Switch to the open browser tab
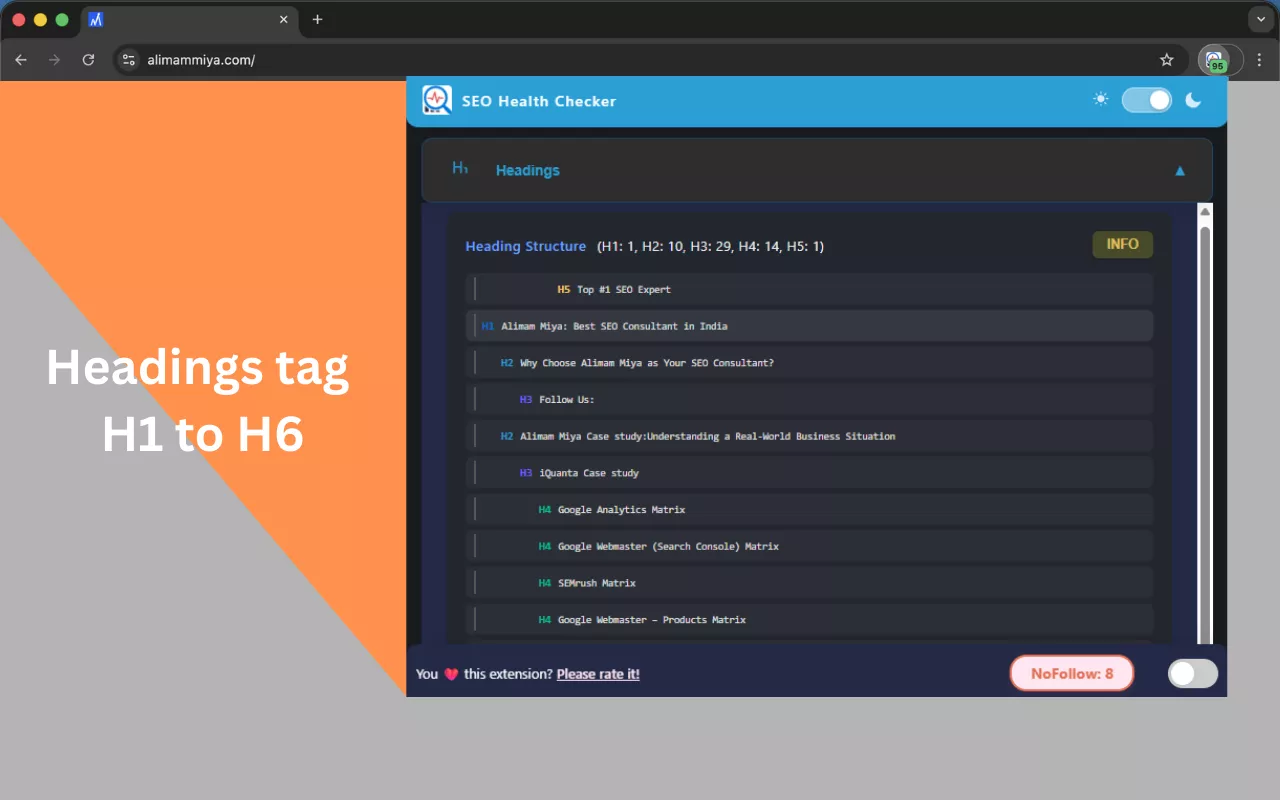The height and width of the screenshot is (800, 1280). point(180,19)
